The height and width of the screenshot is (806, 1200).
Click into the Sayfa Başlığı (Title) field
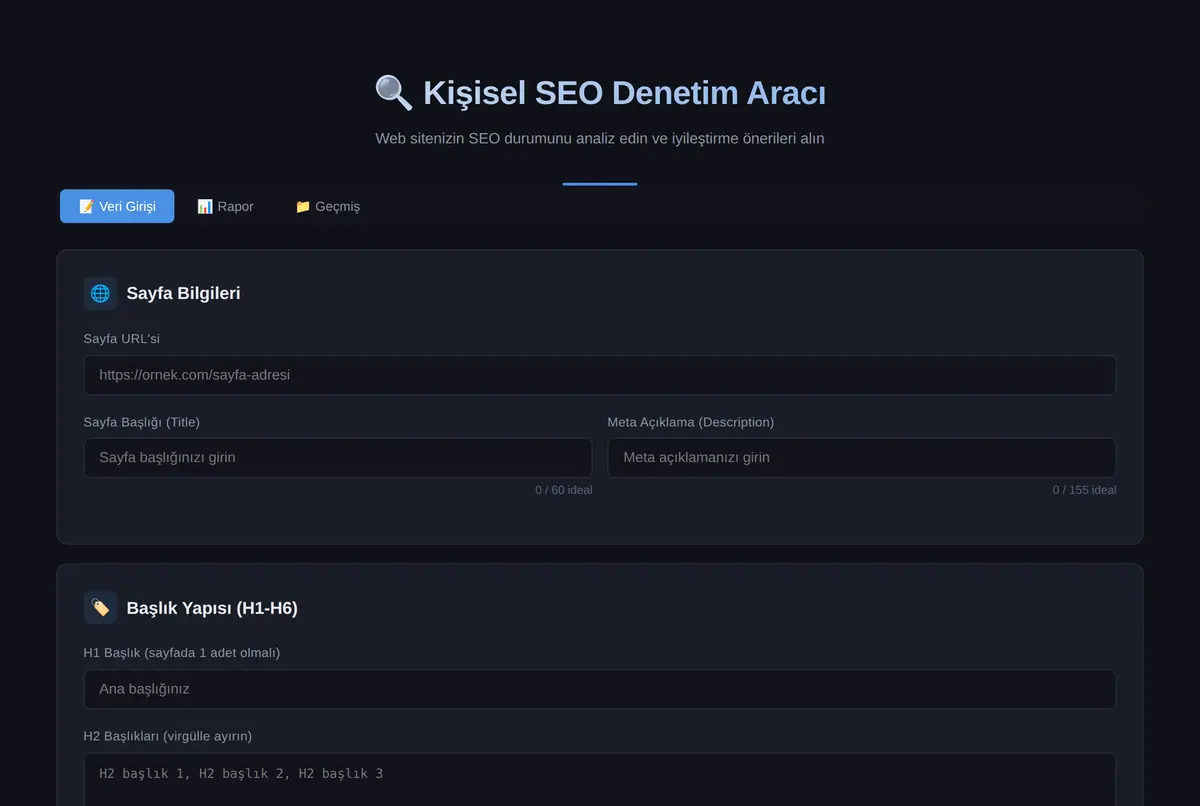(338, 457)
